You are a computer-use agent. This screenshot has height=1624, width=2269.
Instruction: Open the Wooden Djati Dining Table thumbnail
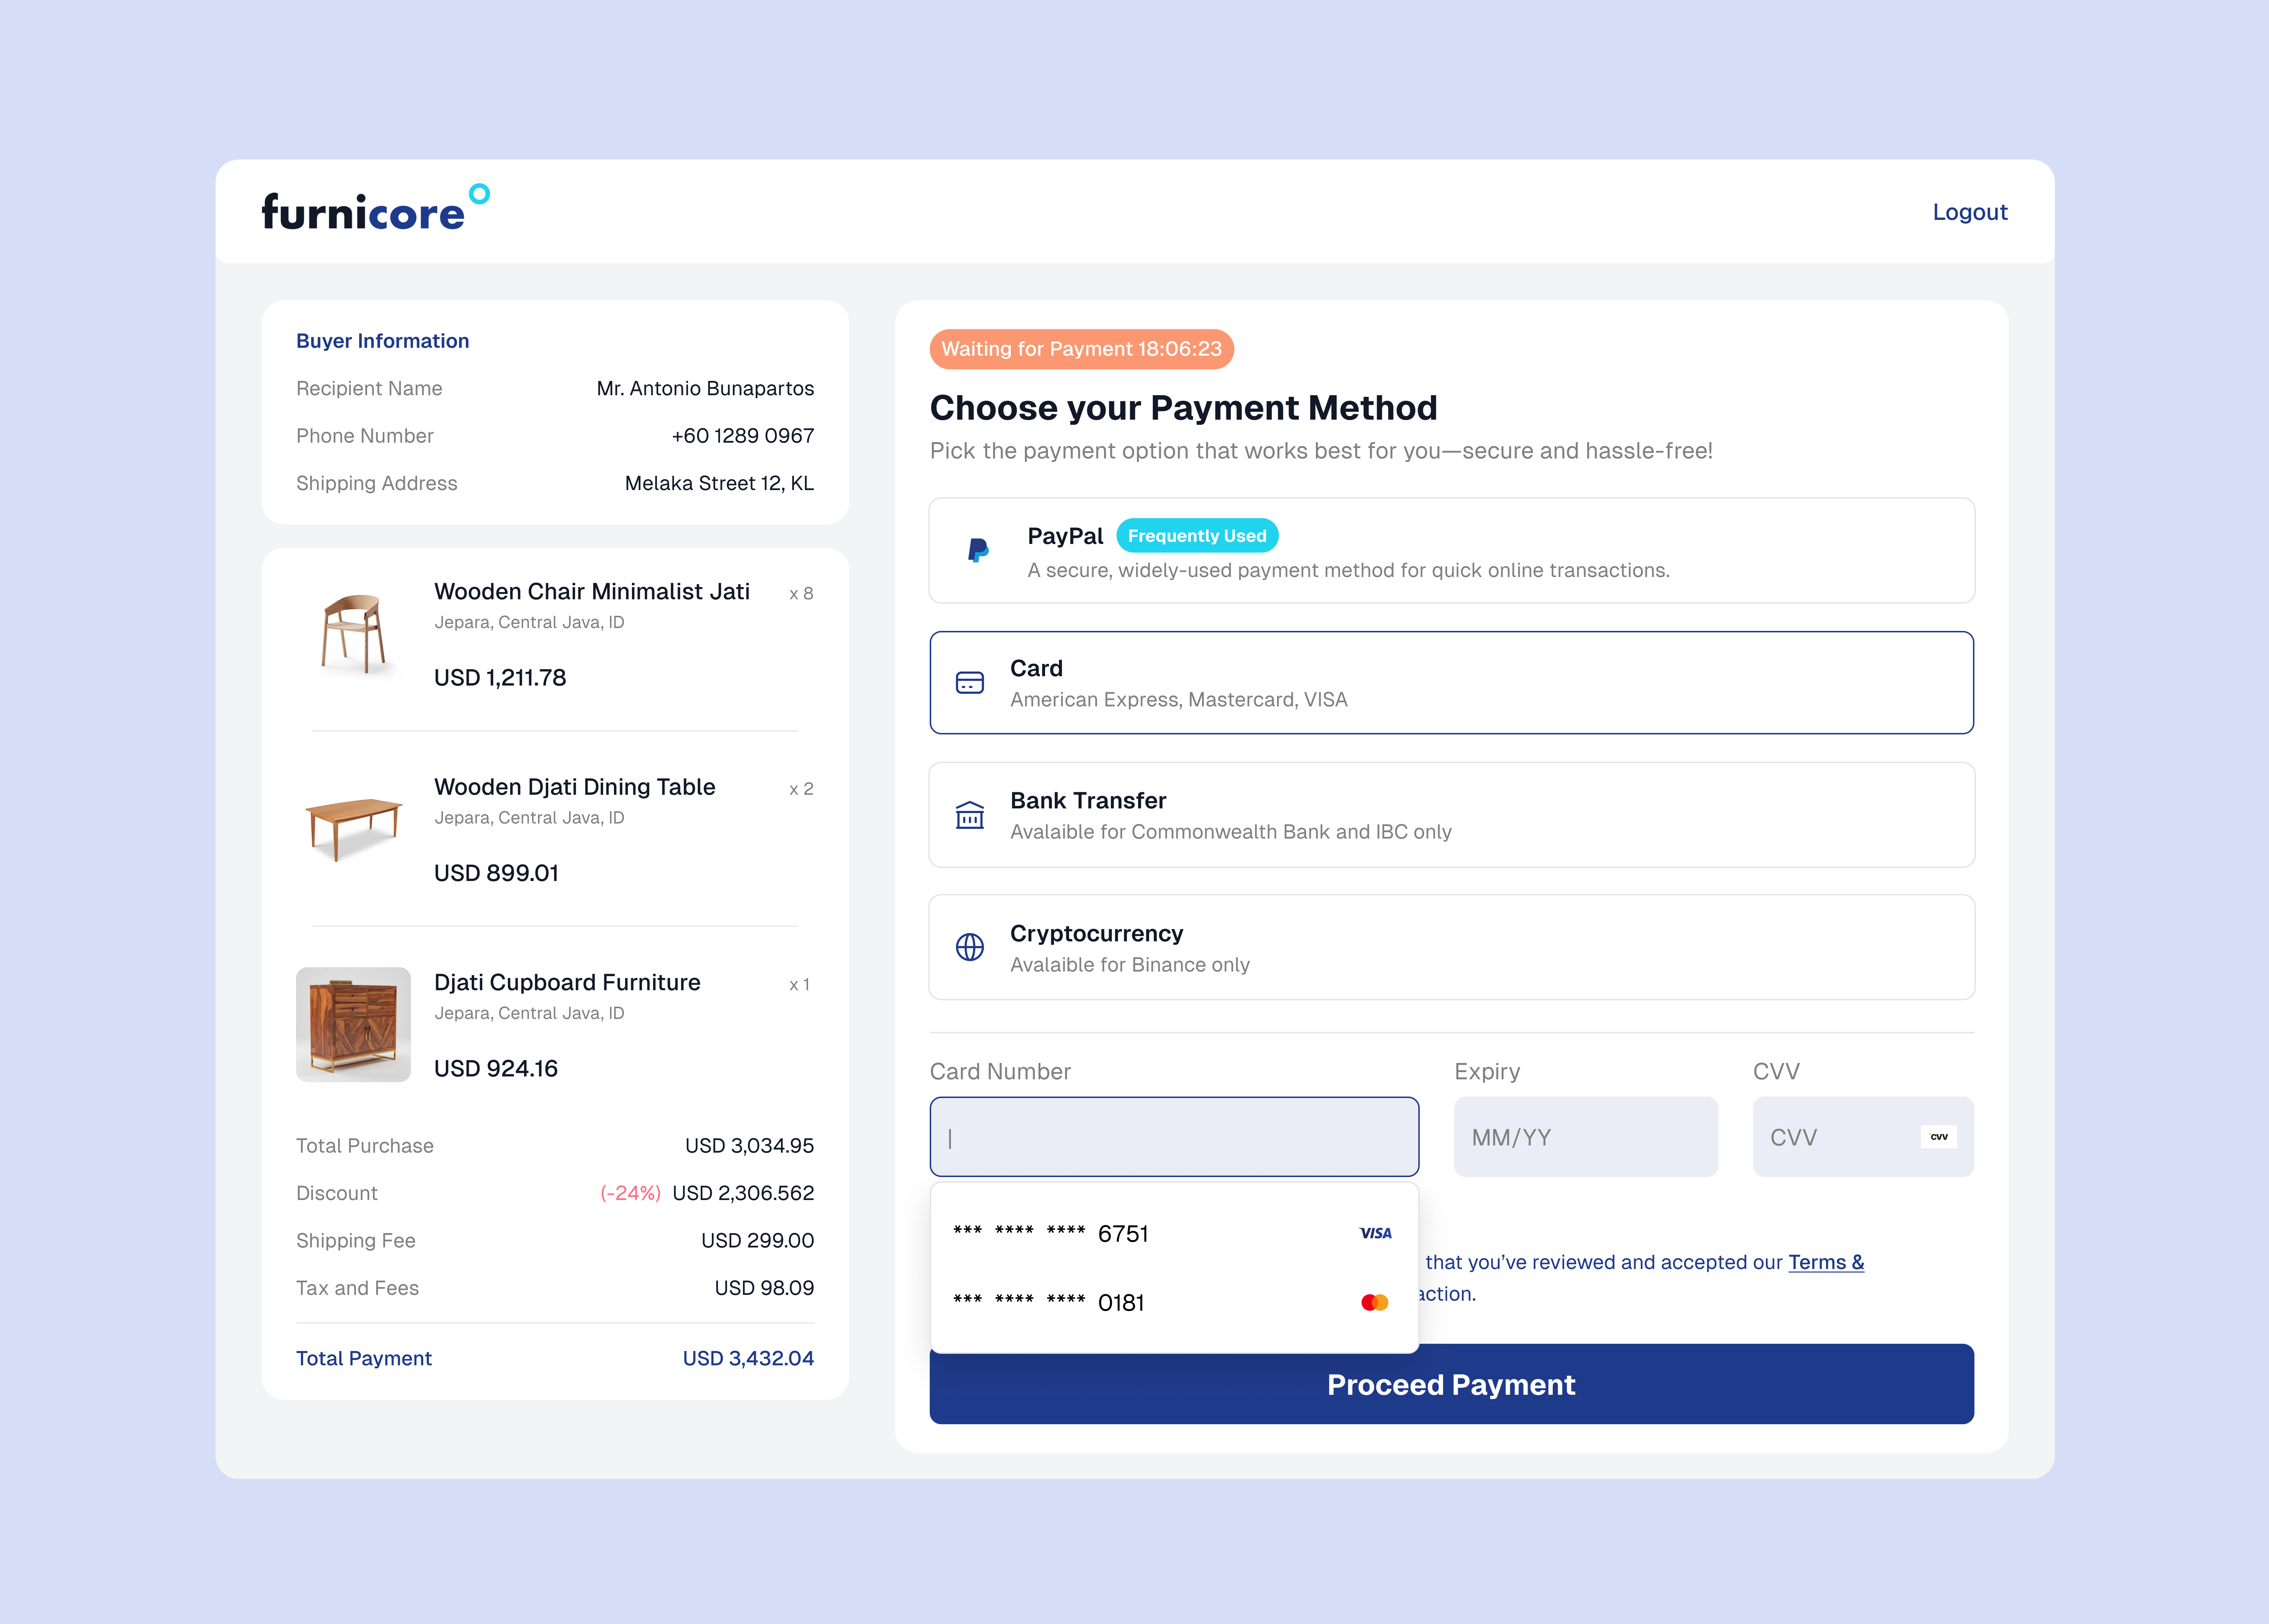[353, 829]
